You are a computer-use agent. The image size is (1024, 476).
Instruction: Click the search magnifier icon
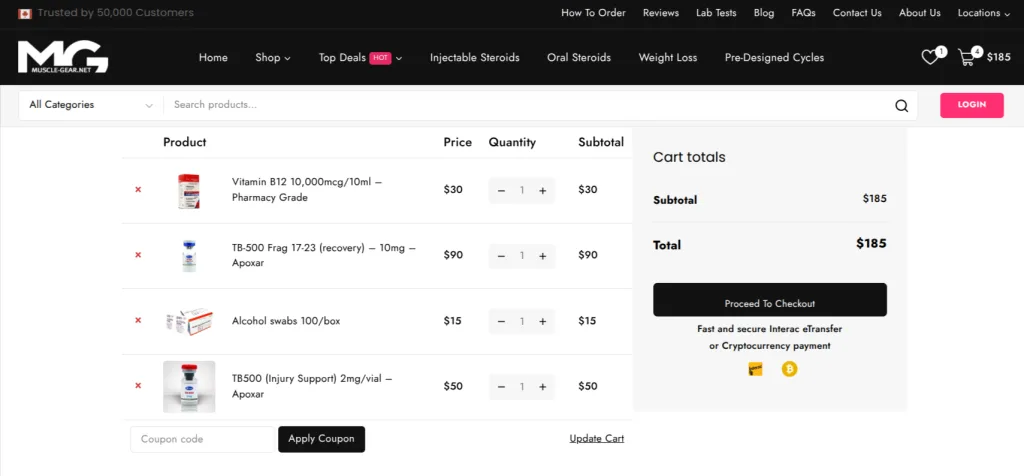(x=901, y=106)
